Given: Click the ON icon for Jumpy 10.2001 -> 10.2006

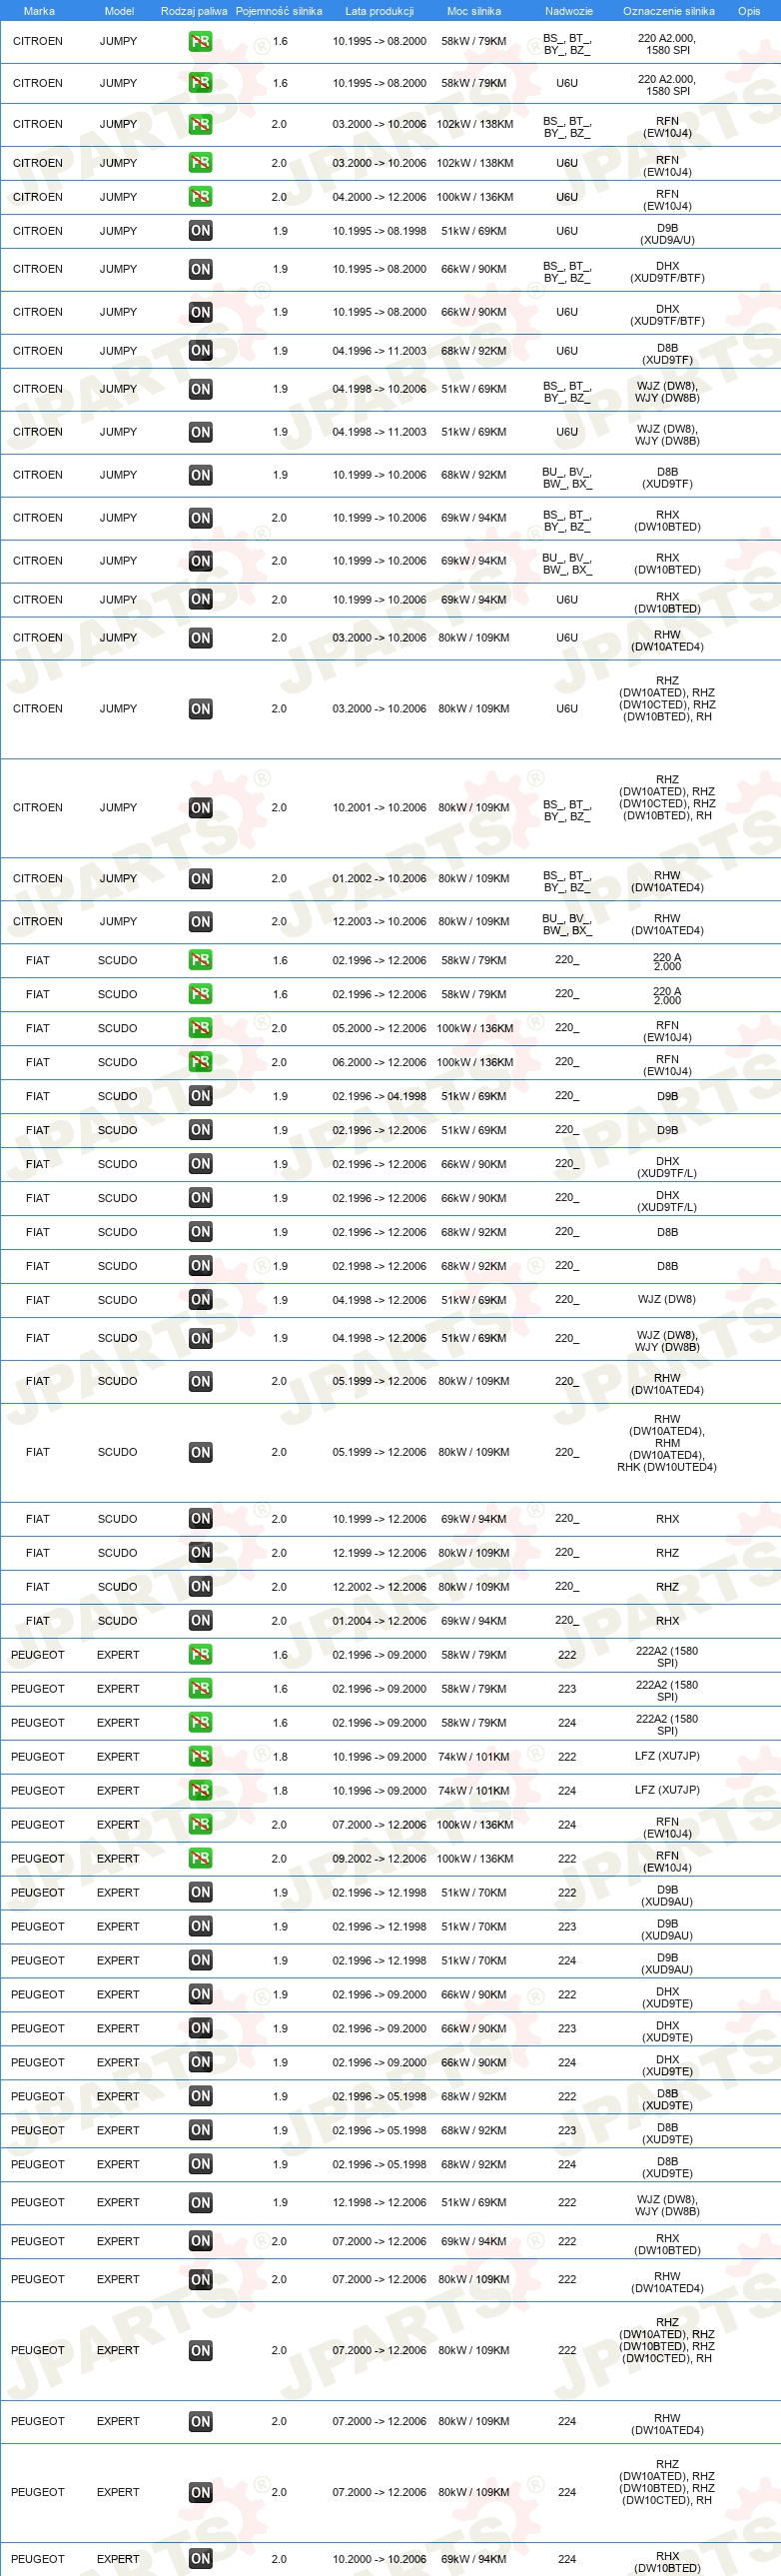Looking at the screenshot, I should (x=200, y=808).
